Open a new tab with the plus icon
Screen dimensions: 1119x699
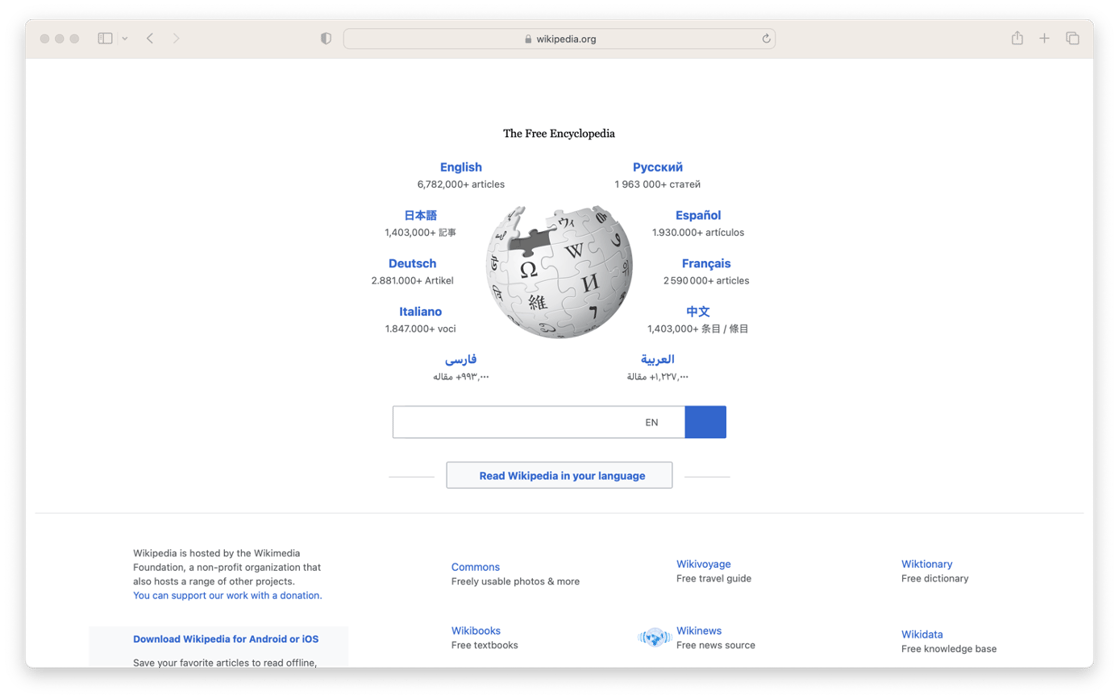1044,37
